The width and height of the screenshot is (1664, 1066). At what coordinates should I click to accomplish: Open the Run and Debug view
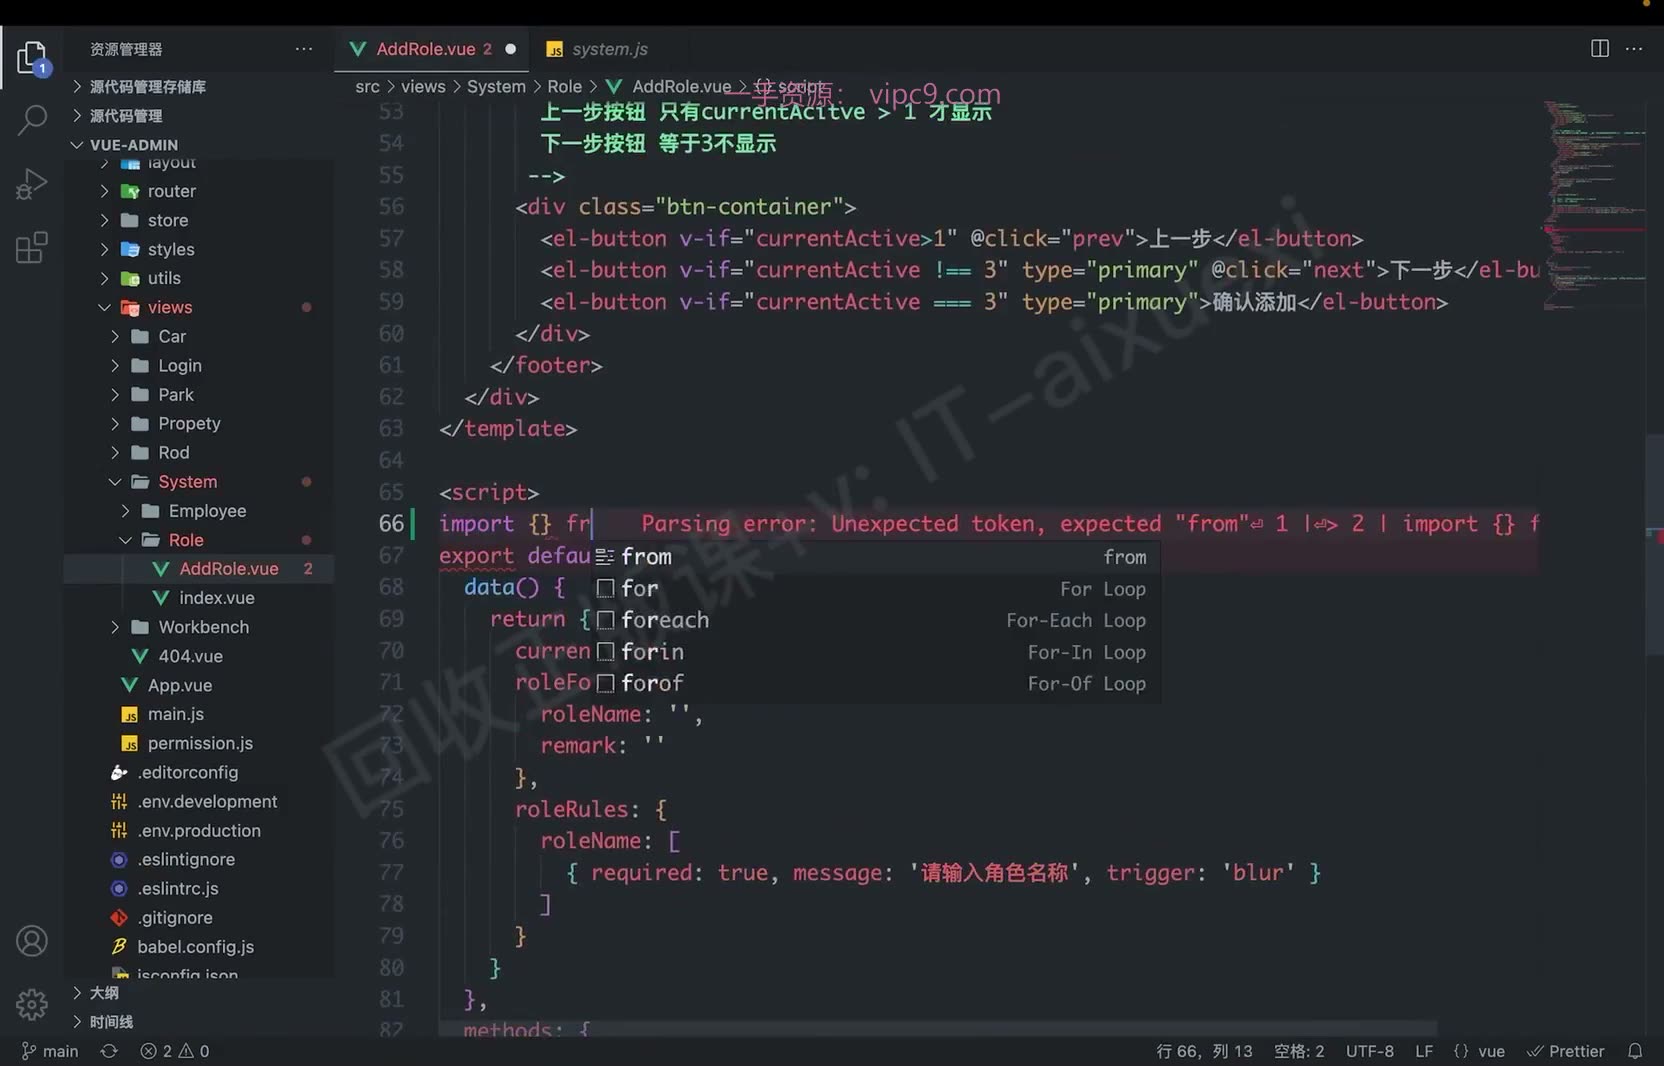(x=32, y=184)
